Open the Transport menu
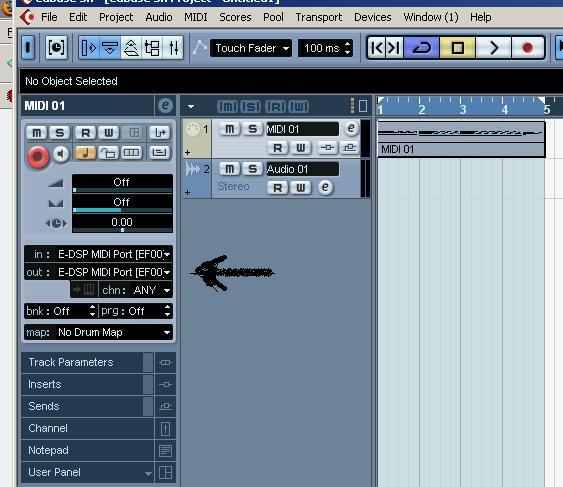 (318, 17)
